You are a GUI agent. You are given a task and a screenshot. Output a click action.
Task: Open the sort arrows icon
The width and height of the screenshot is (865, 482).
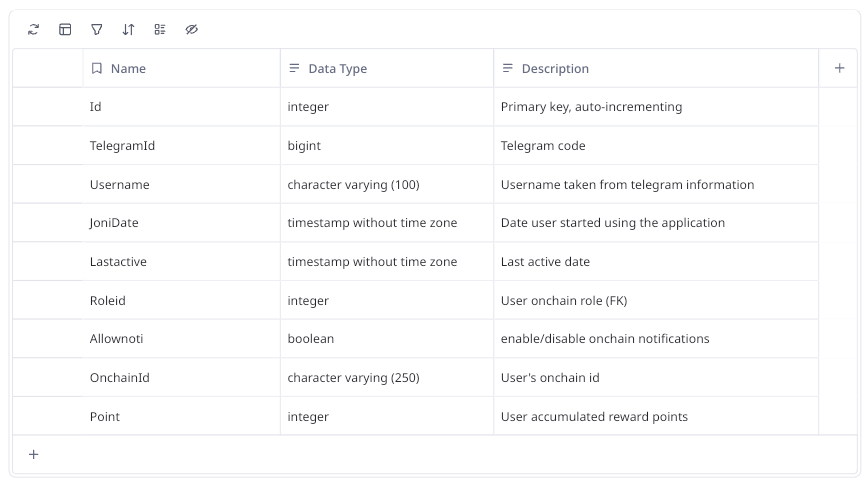tap(128, 30)
